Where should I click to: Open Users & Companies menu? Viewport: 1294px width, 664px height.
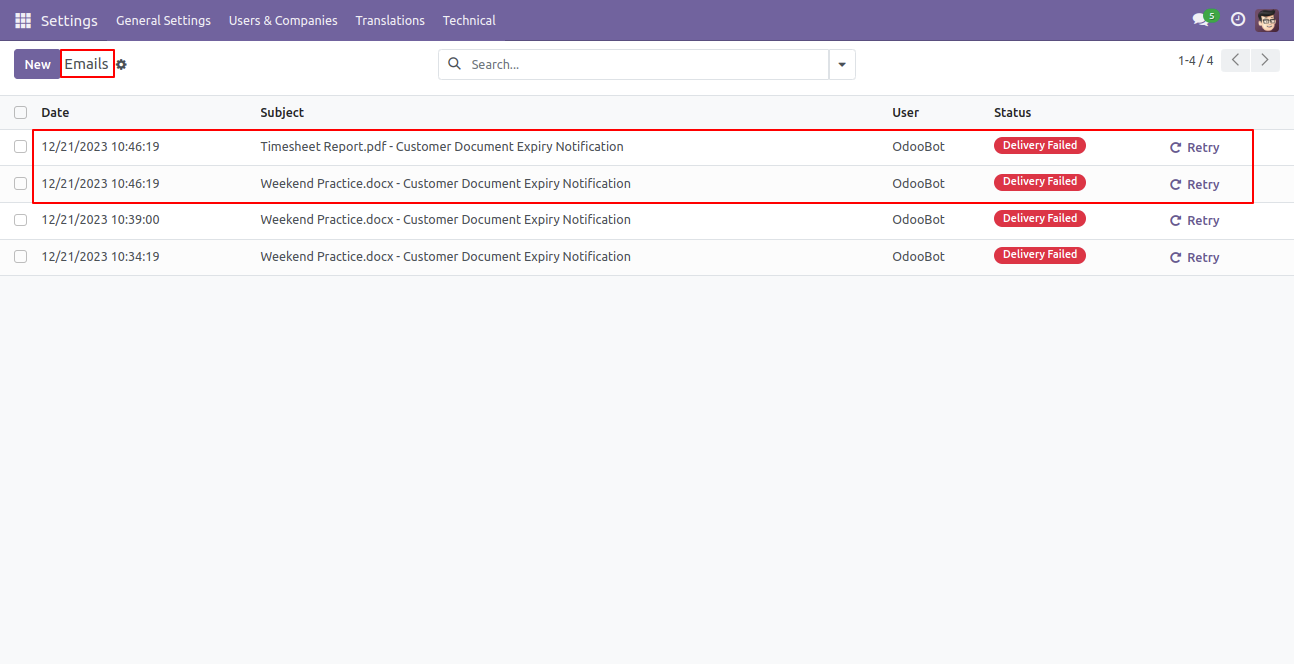[283, 20]
